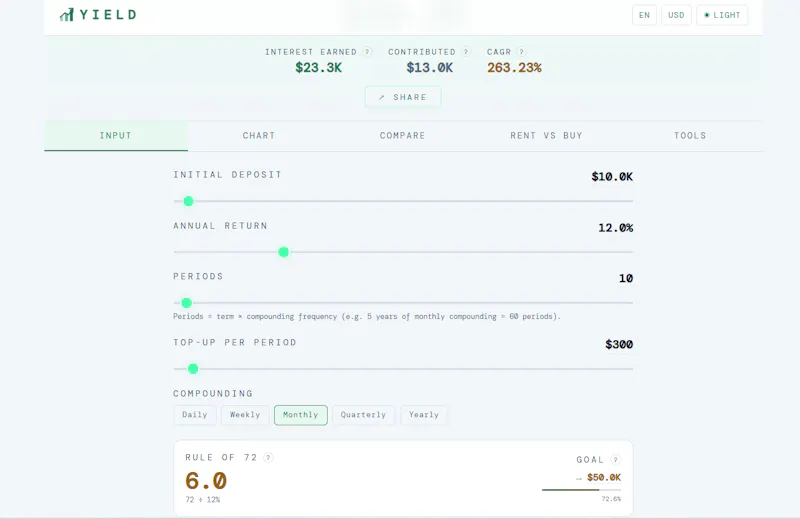Image resolution: width=800 pixels, height=519 pixels.
Task: Select Monthly compounding
Action: coord(301,415)
